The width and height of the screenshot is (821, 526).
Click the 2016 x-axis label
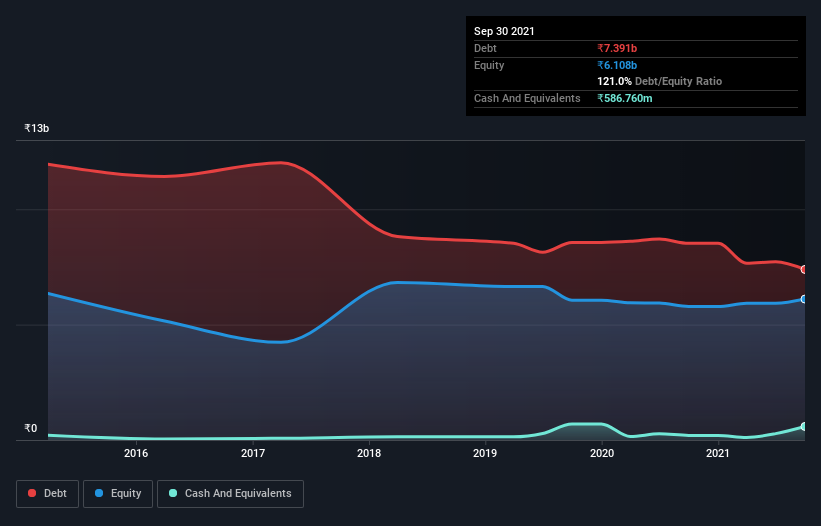pos(136,453)
